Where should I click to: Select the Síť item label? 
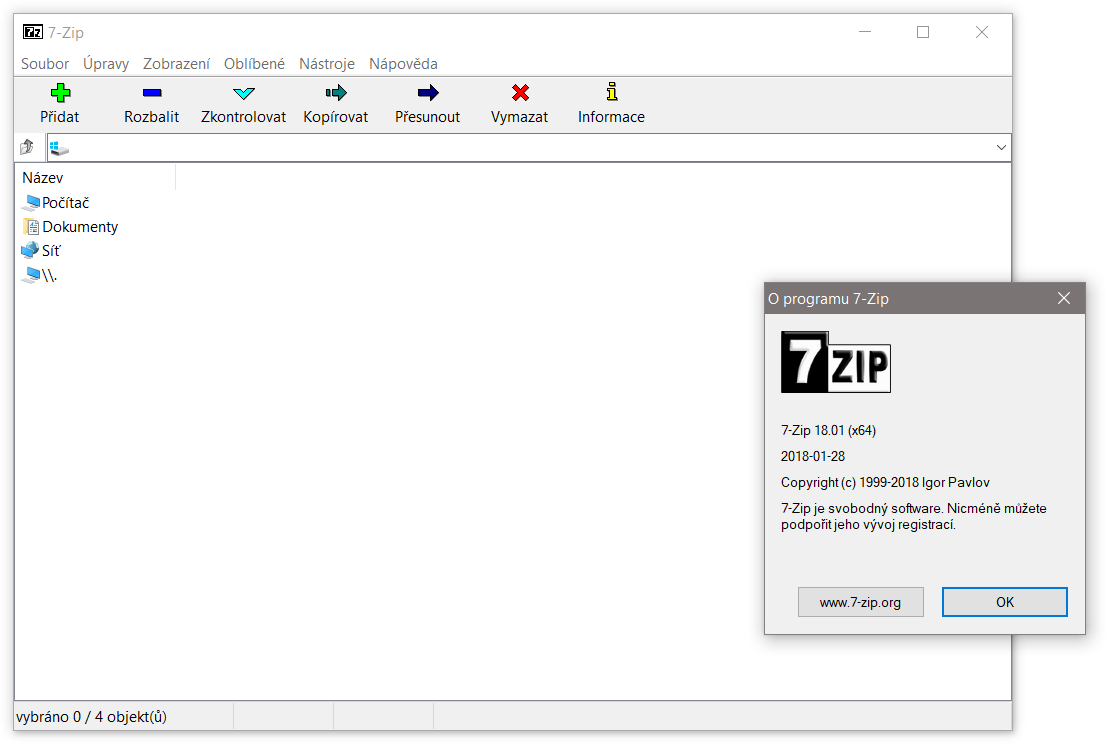[52, 251]
